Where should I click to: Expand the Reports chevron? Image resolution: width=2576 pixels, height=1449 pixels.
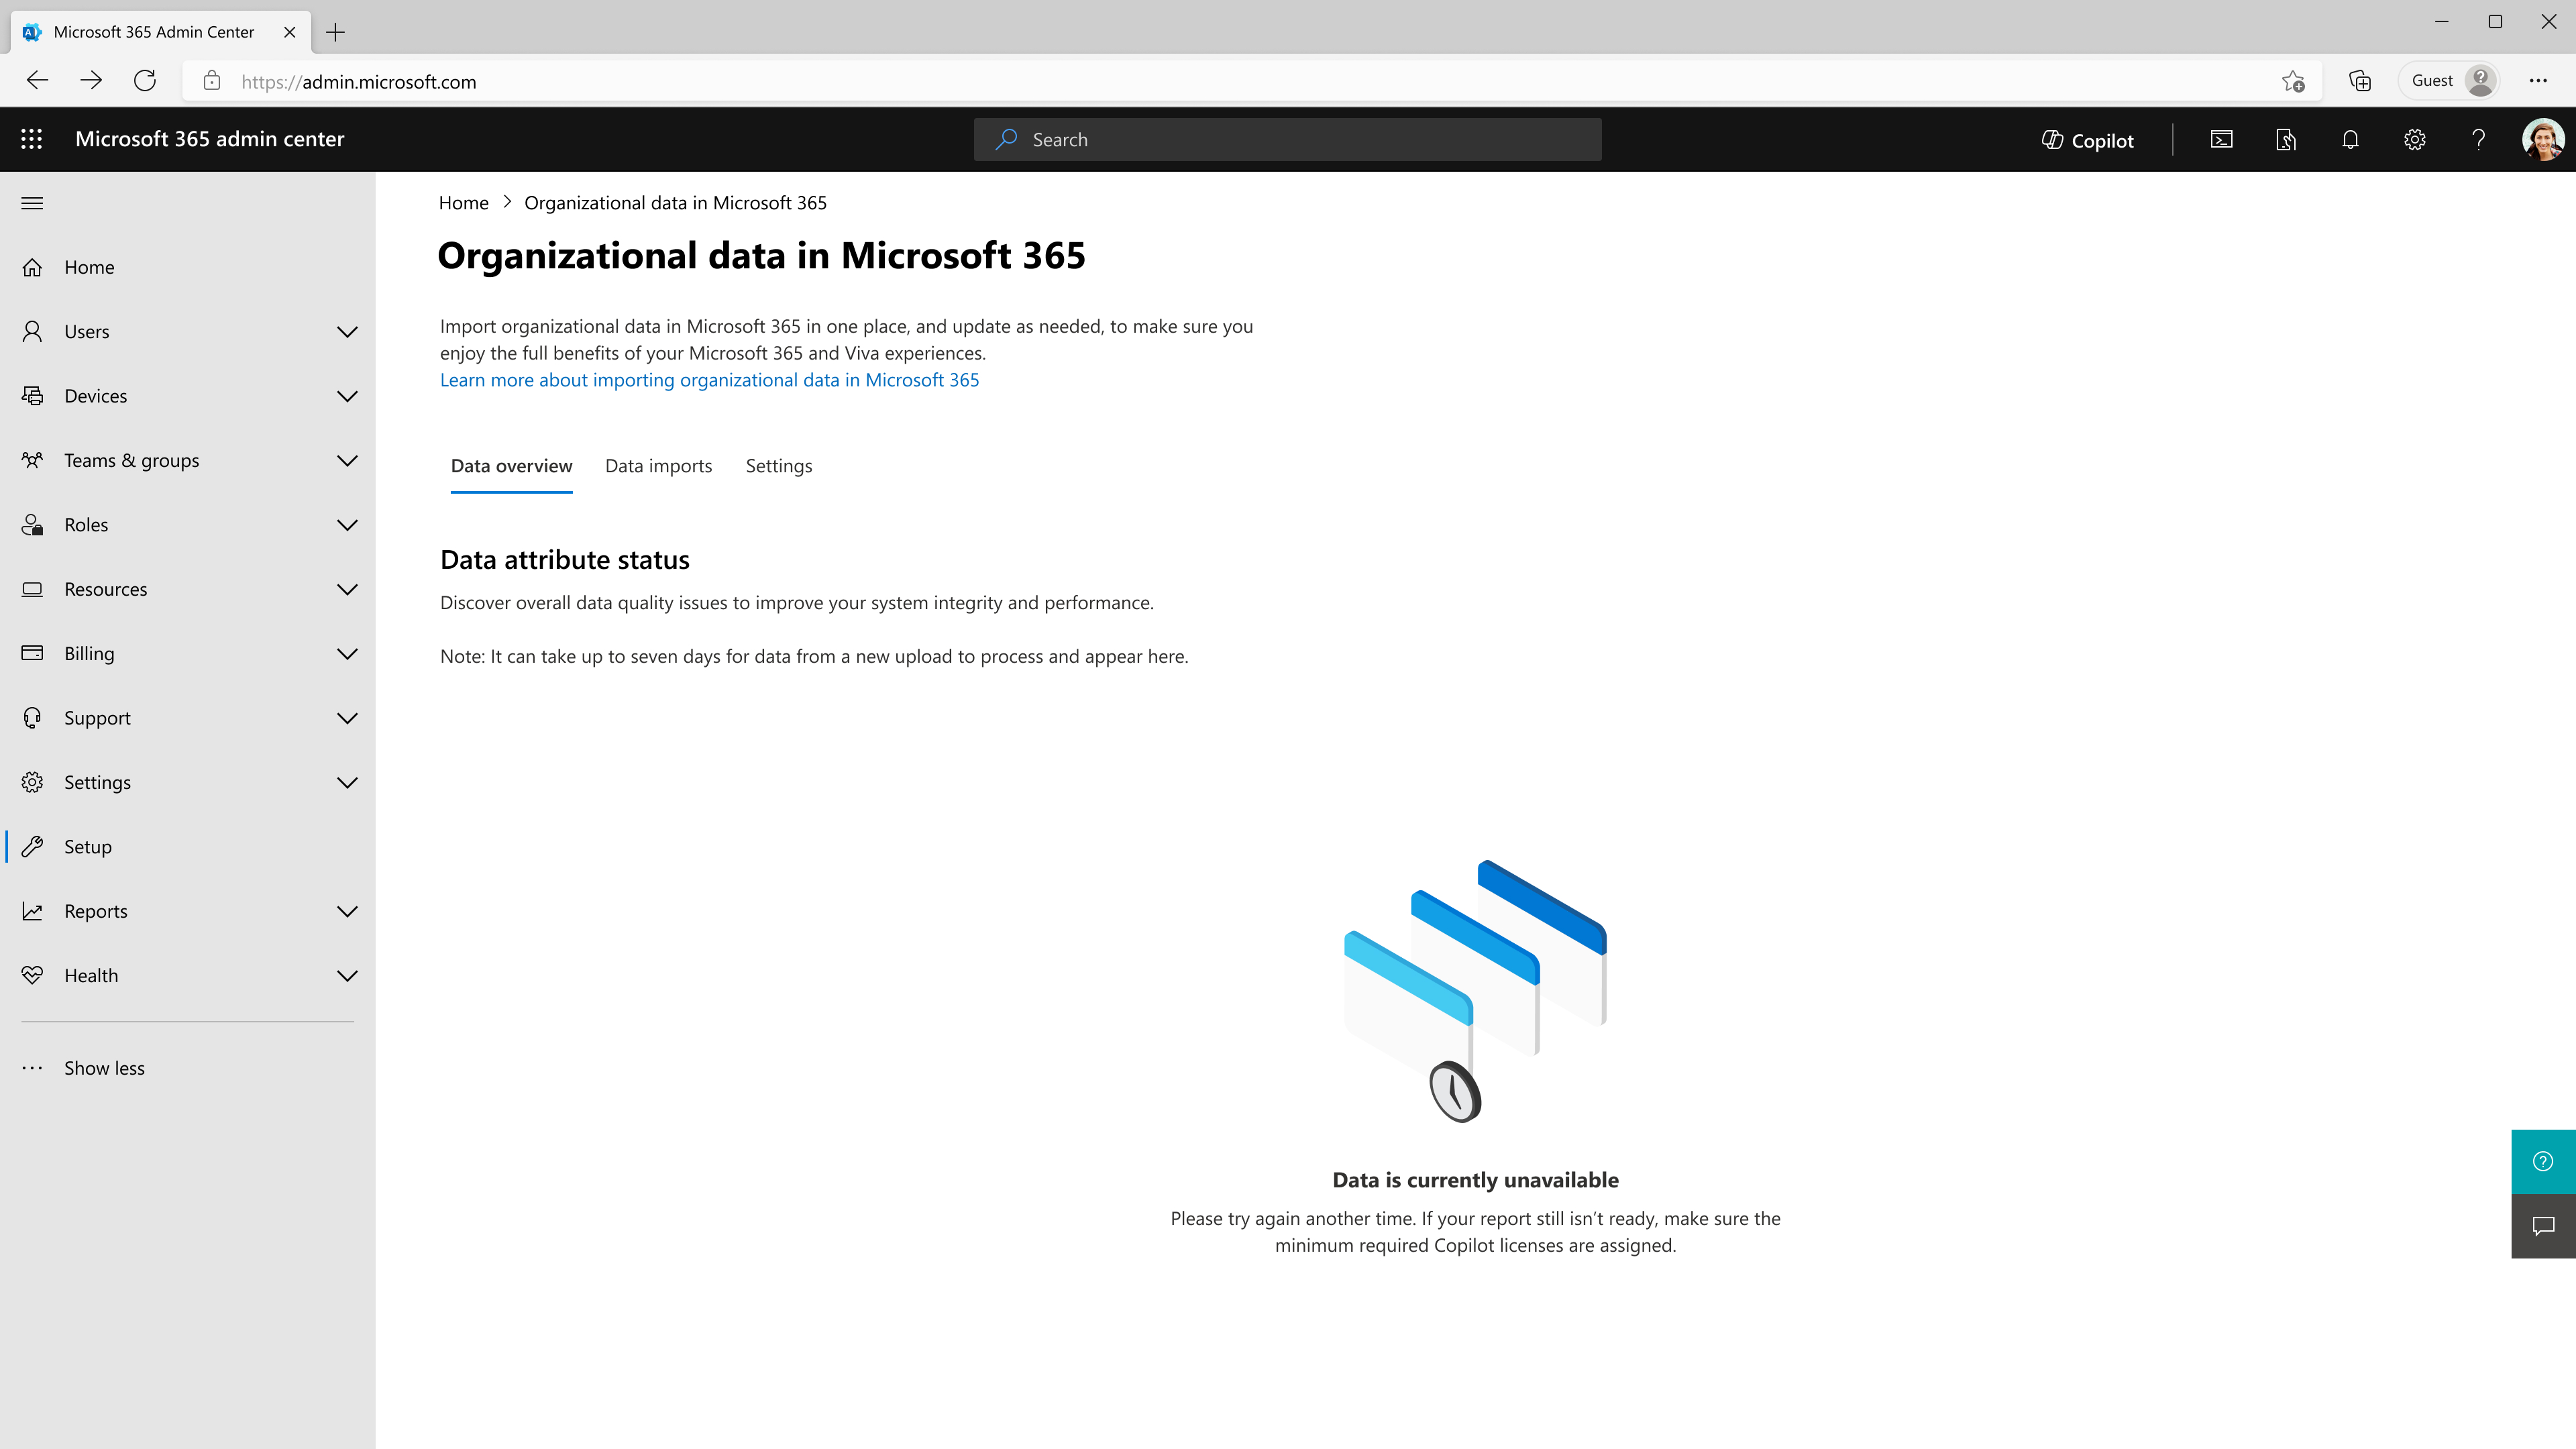[x=347, y=911]
